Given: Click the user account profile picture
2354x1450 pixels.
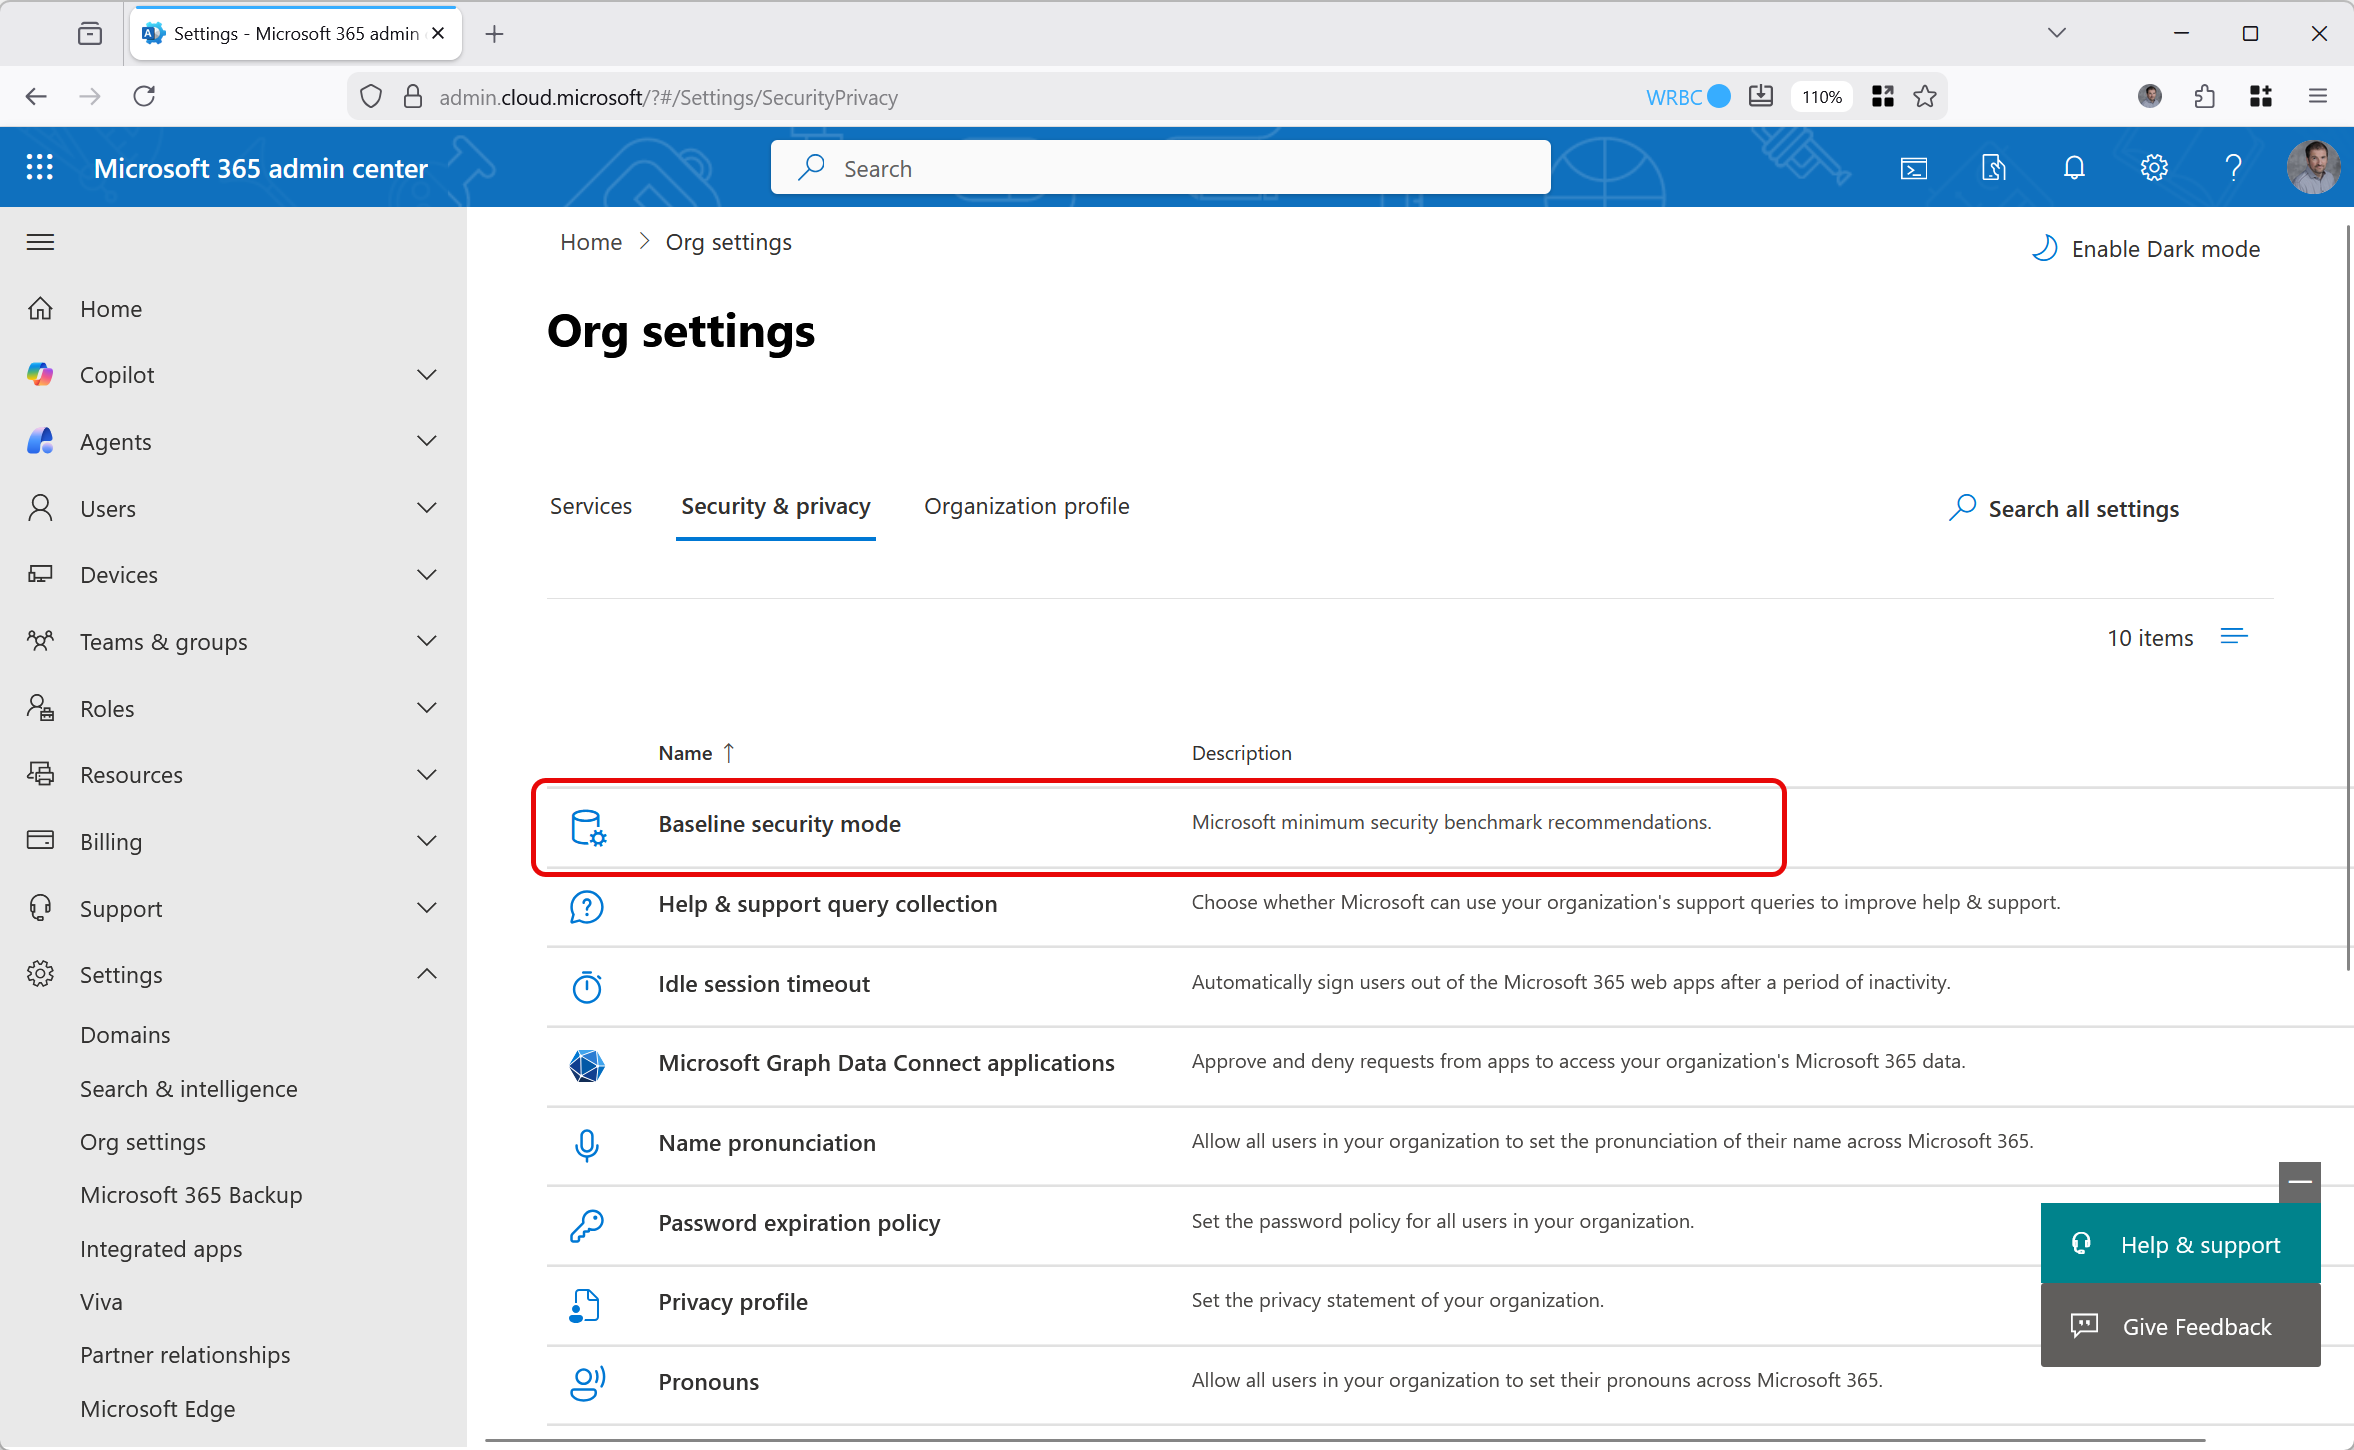Looking at the screenshot, I should click(2312, 168).
